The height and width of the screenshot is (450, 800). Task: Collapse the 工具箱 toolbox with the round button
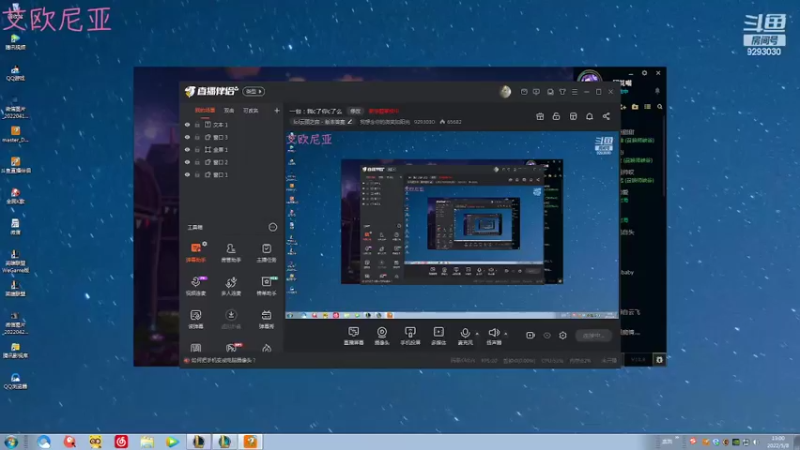273,227
